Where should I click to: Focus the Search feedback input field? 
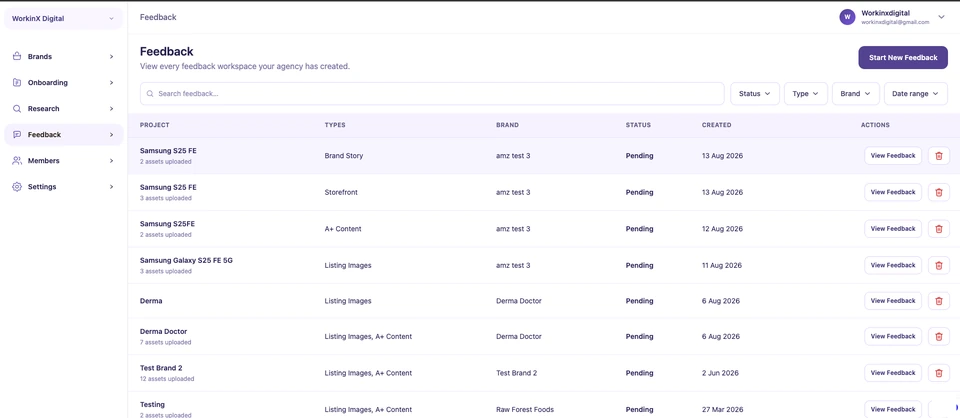[432, 94]
